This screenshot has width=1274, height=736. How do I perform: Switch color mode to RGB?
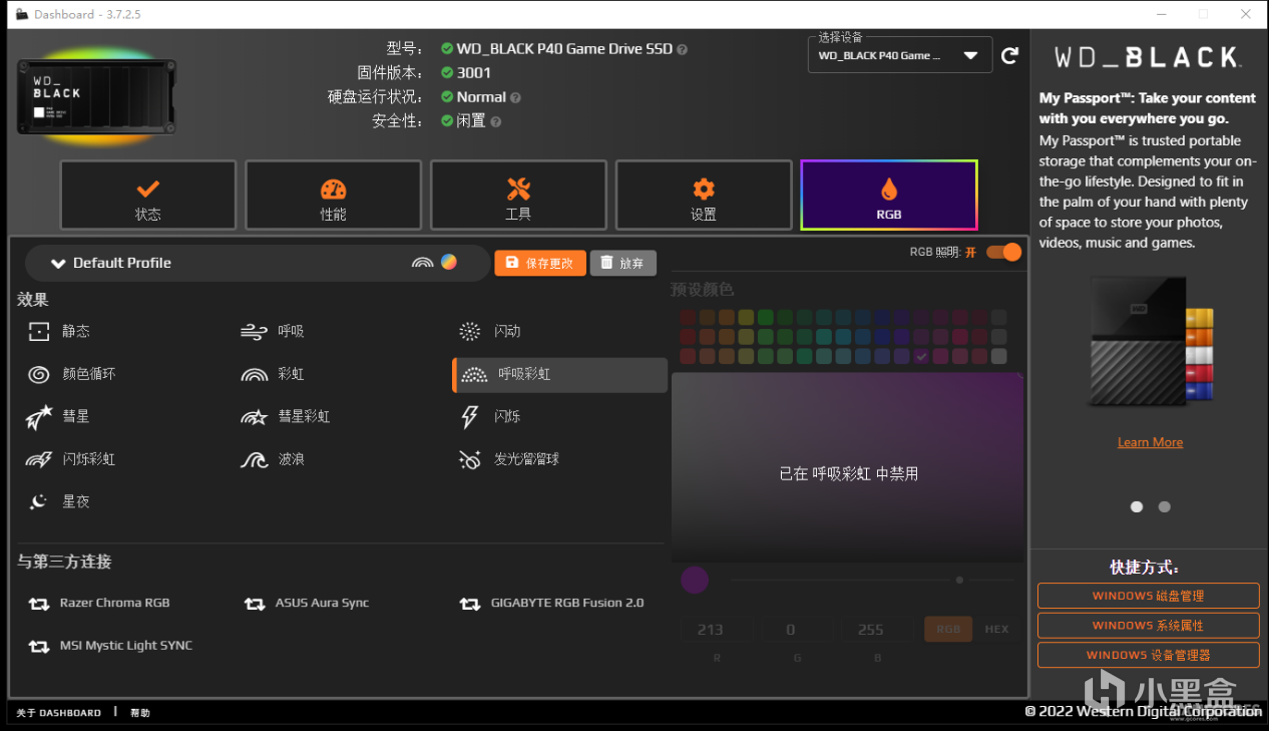coord(948,631)
